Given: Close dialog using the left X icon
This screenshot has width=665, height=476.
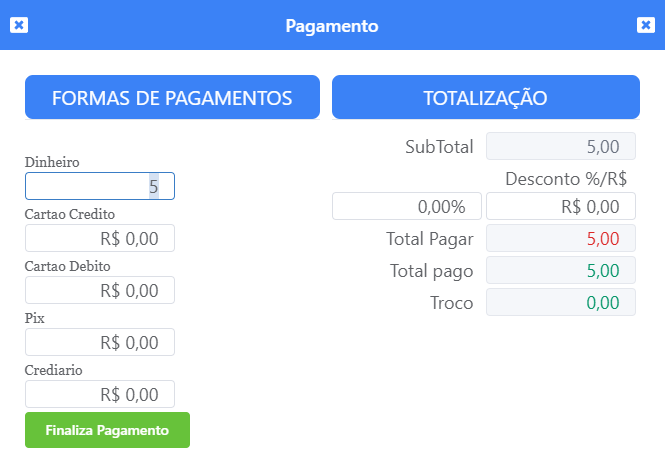Looking at the screenshot, I should tap(19, 25).
